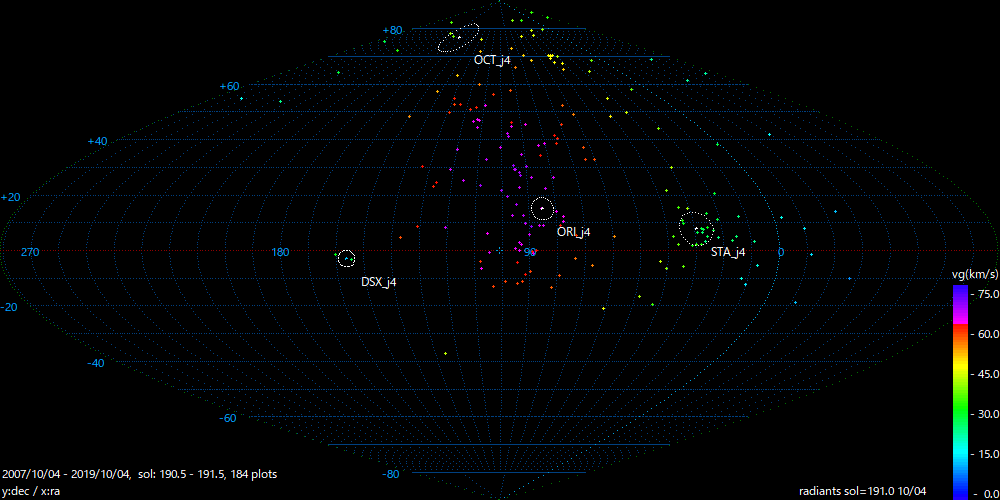Click the vg(km/s) legend title
Screen dimensions: 1000x500
[x=973, y=273]
